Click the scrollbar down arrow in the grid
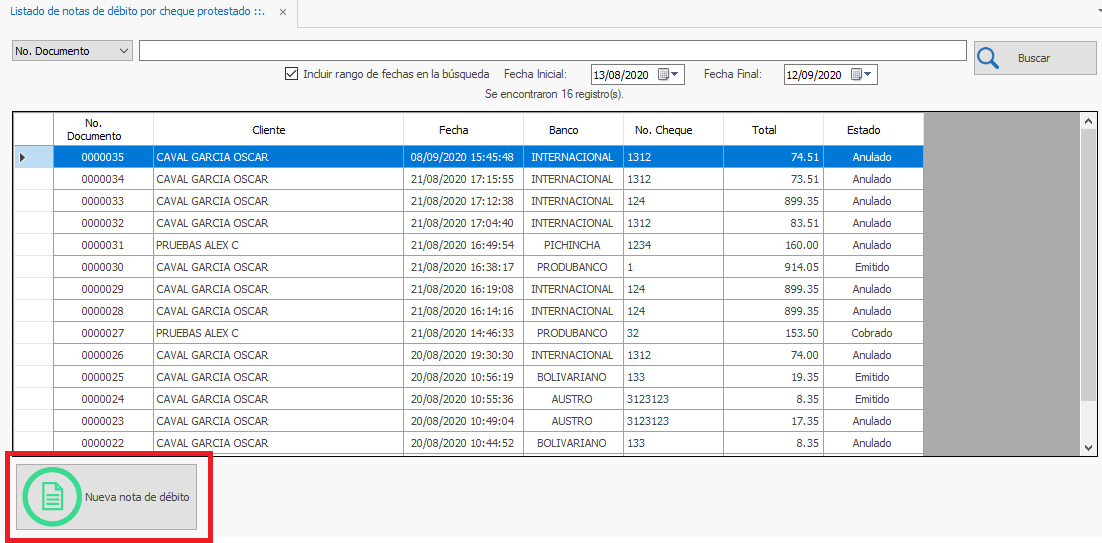Screen dimensions: 1102x543 click(x=1089, y=448)
